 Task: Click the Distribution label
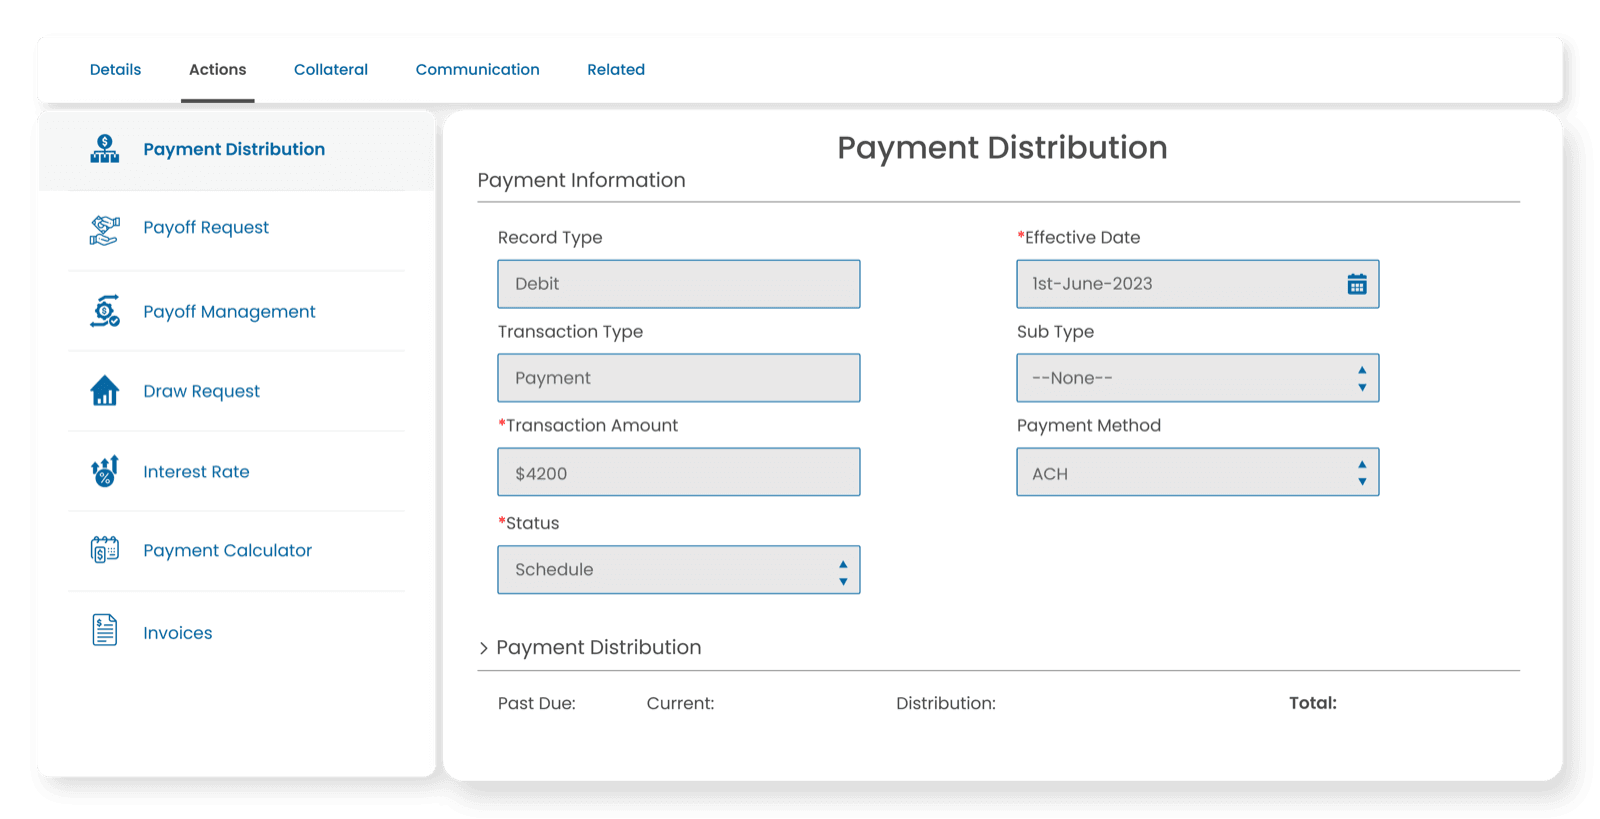pyautogui.click(x=945, y=703)
